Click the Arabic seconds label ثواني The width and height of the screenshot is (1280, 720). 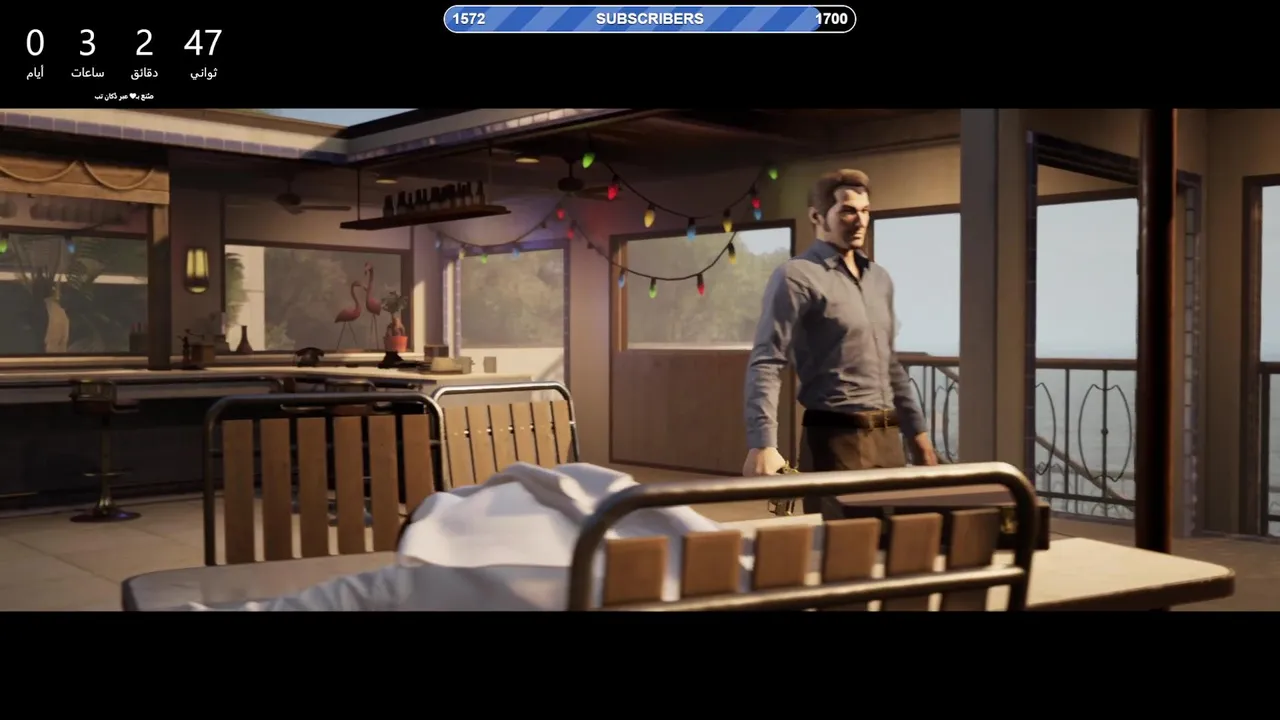click(x=203, y=73)
